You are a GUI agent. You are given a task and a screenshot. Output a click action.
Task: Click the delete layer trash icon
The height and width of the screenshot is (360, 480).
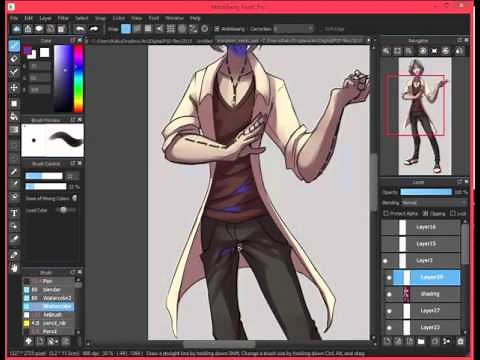460,341
